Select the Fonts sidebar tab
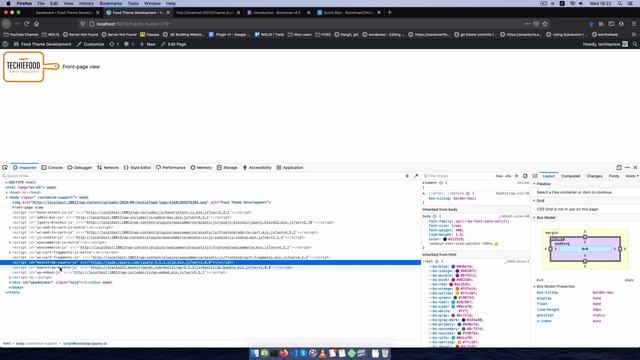 [614, 176]
